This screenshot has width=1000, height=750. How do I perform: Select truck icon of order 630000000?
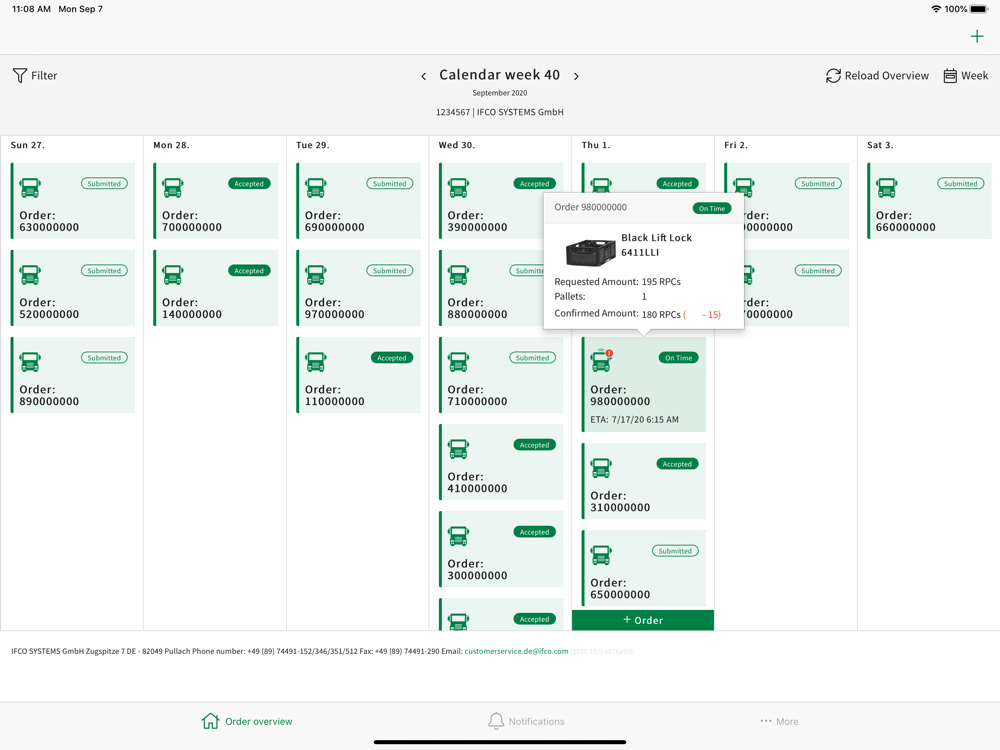[x=30, y=188]
